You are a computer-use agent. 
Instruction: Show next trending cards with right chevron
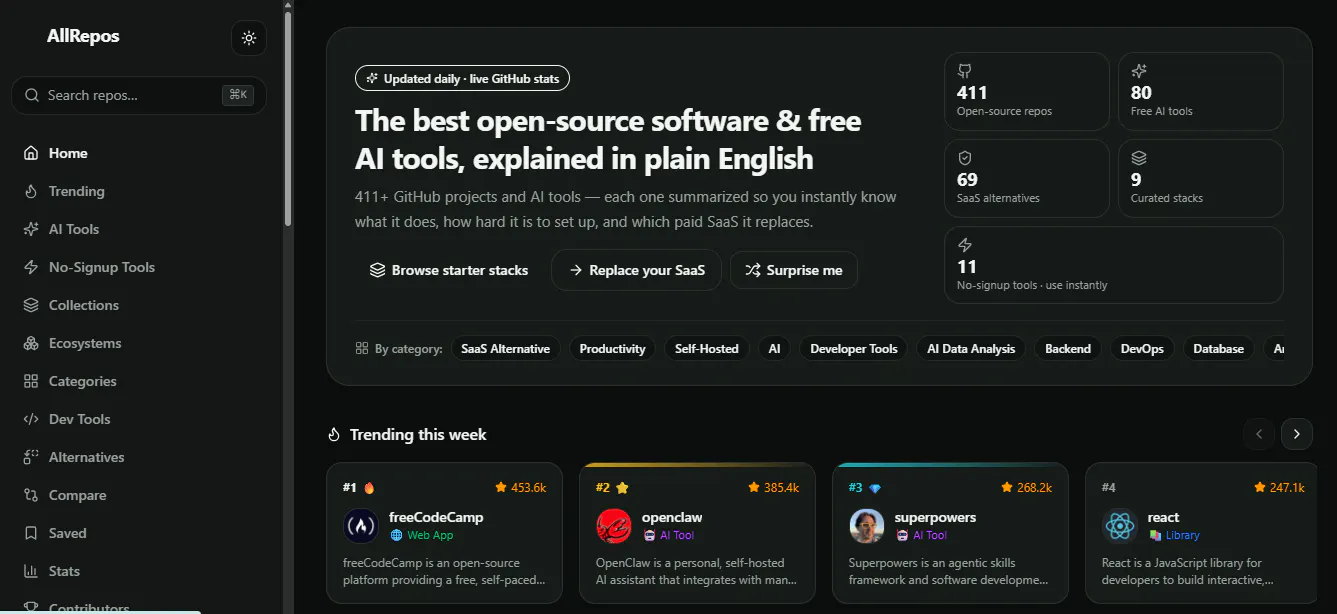[x=1297, y=434]
